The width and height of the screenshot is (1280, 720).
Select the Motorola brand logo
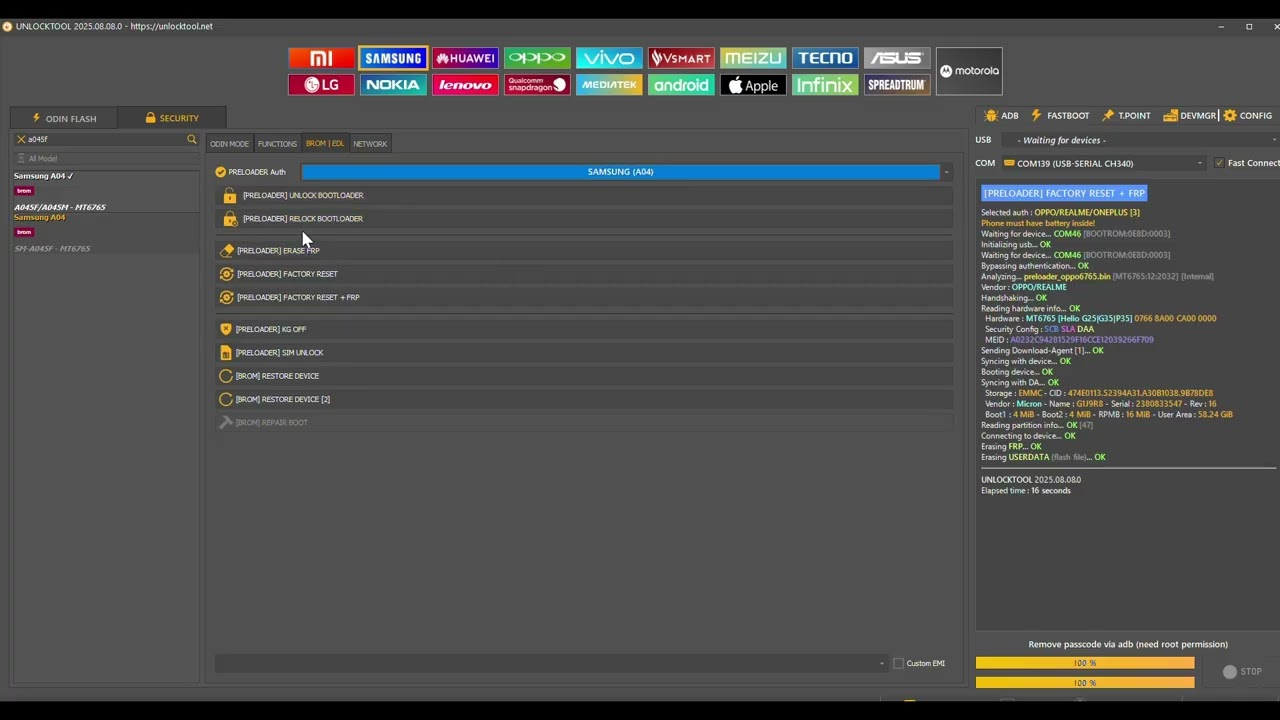pos(969,71)
